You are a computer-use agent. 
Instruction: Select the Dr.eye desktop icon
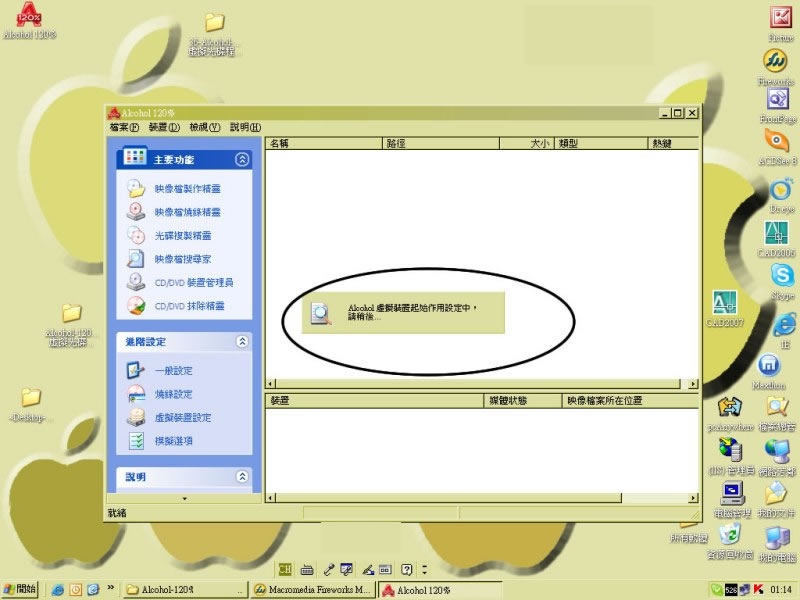pyautogui.click(x=781, y=195)
